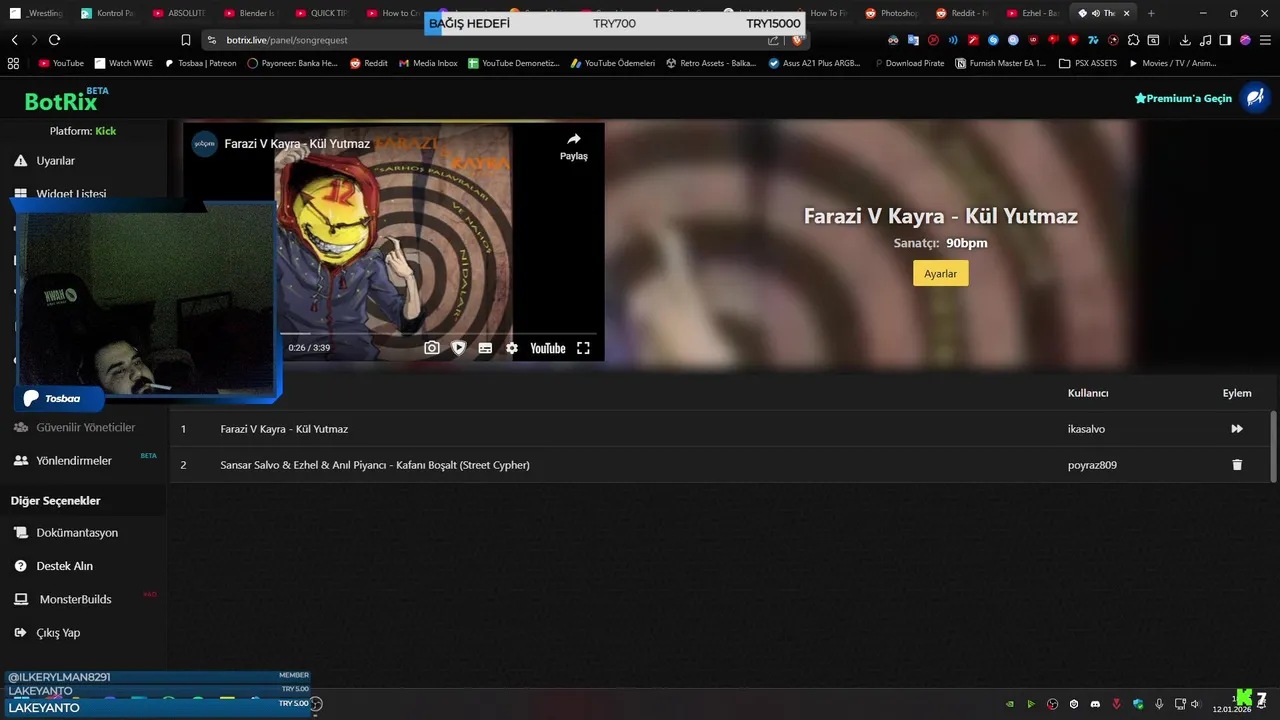Click the camera screenshot icon in the player
The height and width of the screenshot is (720, 1280).
pyautogui.click(x=432, y=348)
